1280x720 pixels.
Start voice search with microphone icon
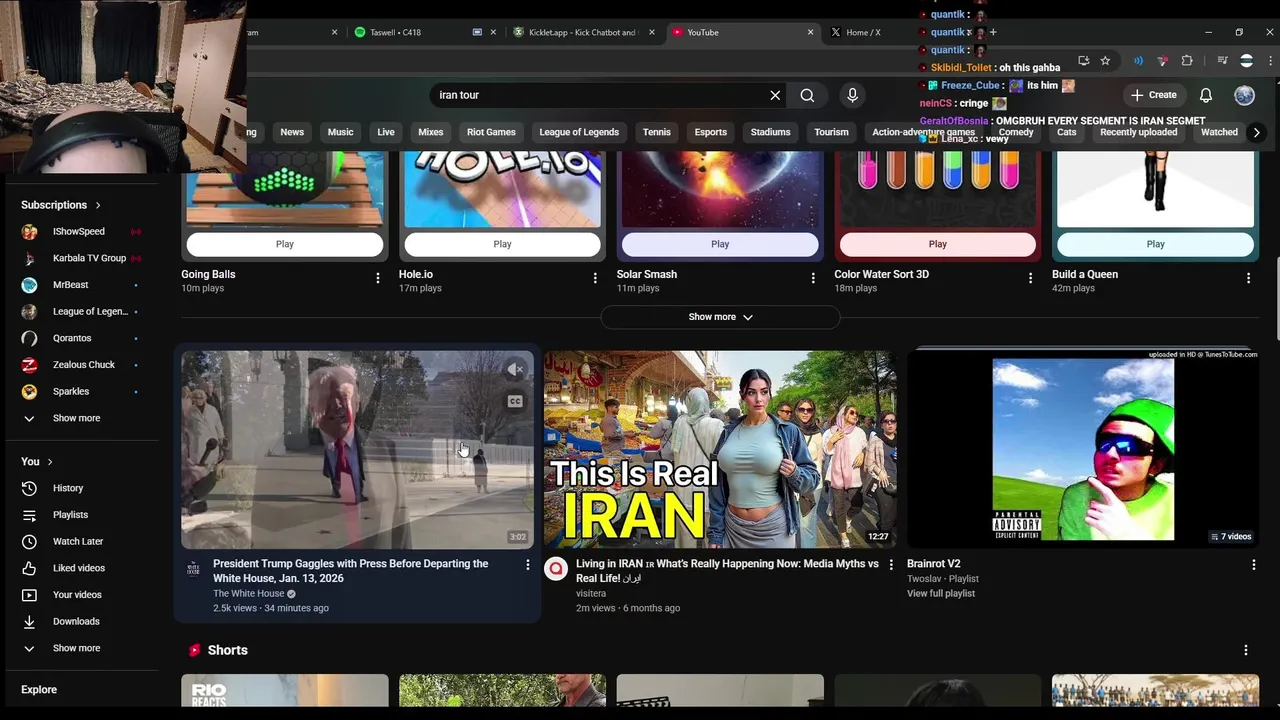[852, 95]
